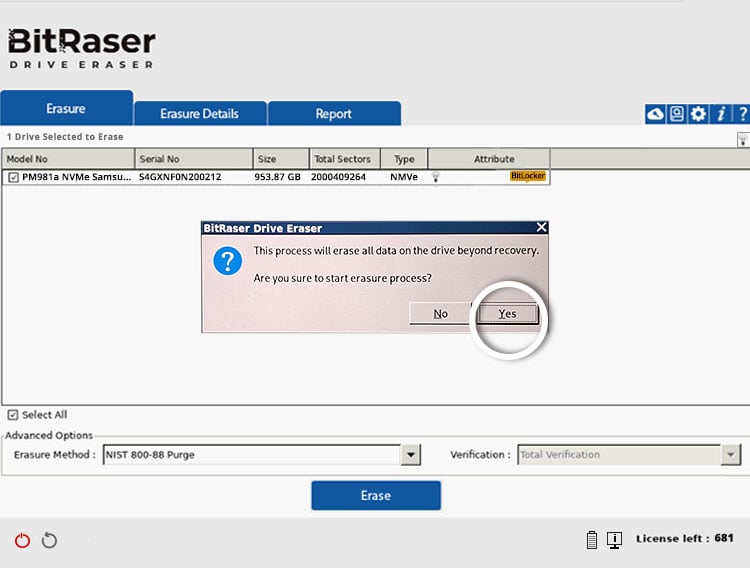Toggle the Select All checkbox
This screenshot has width=750, height=568.
(x=13, y=415)
